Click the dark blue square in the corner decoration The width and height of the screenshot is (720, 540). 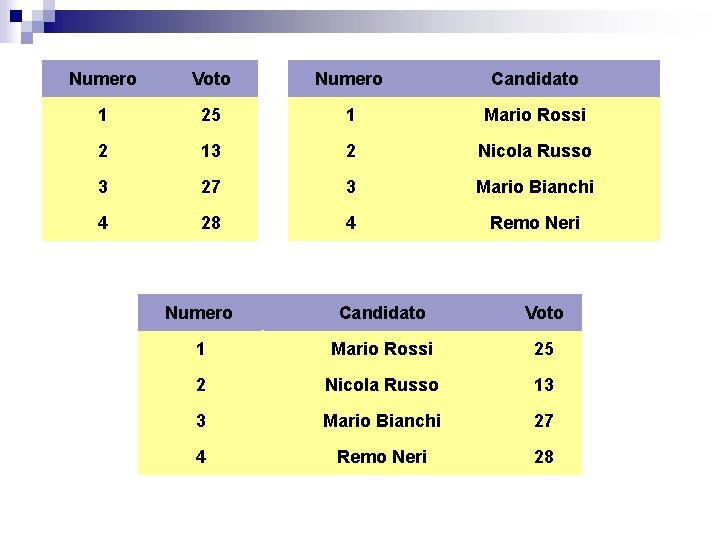pyautogui.click(x=16, y=16)
